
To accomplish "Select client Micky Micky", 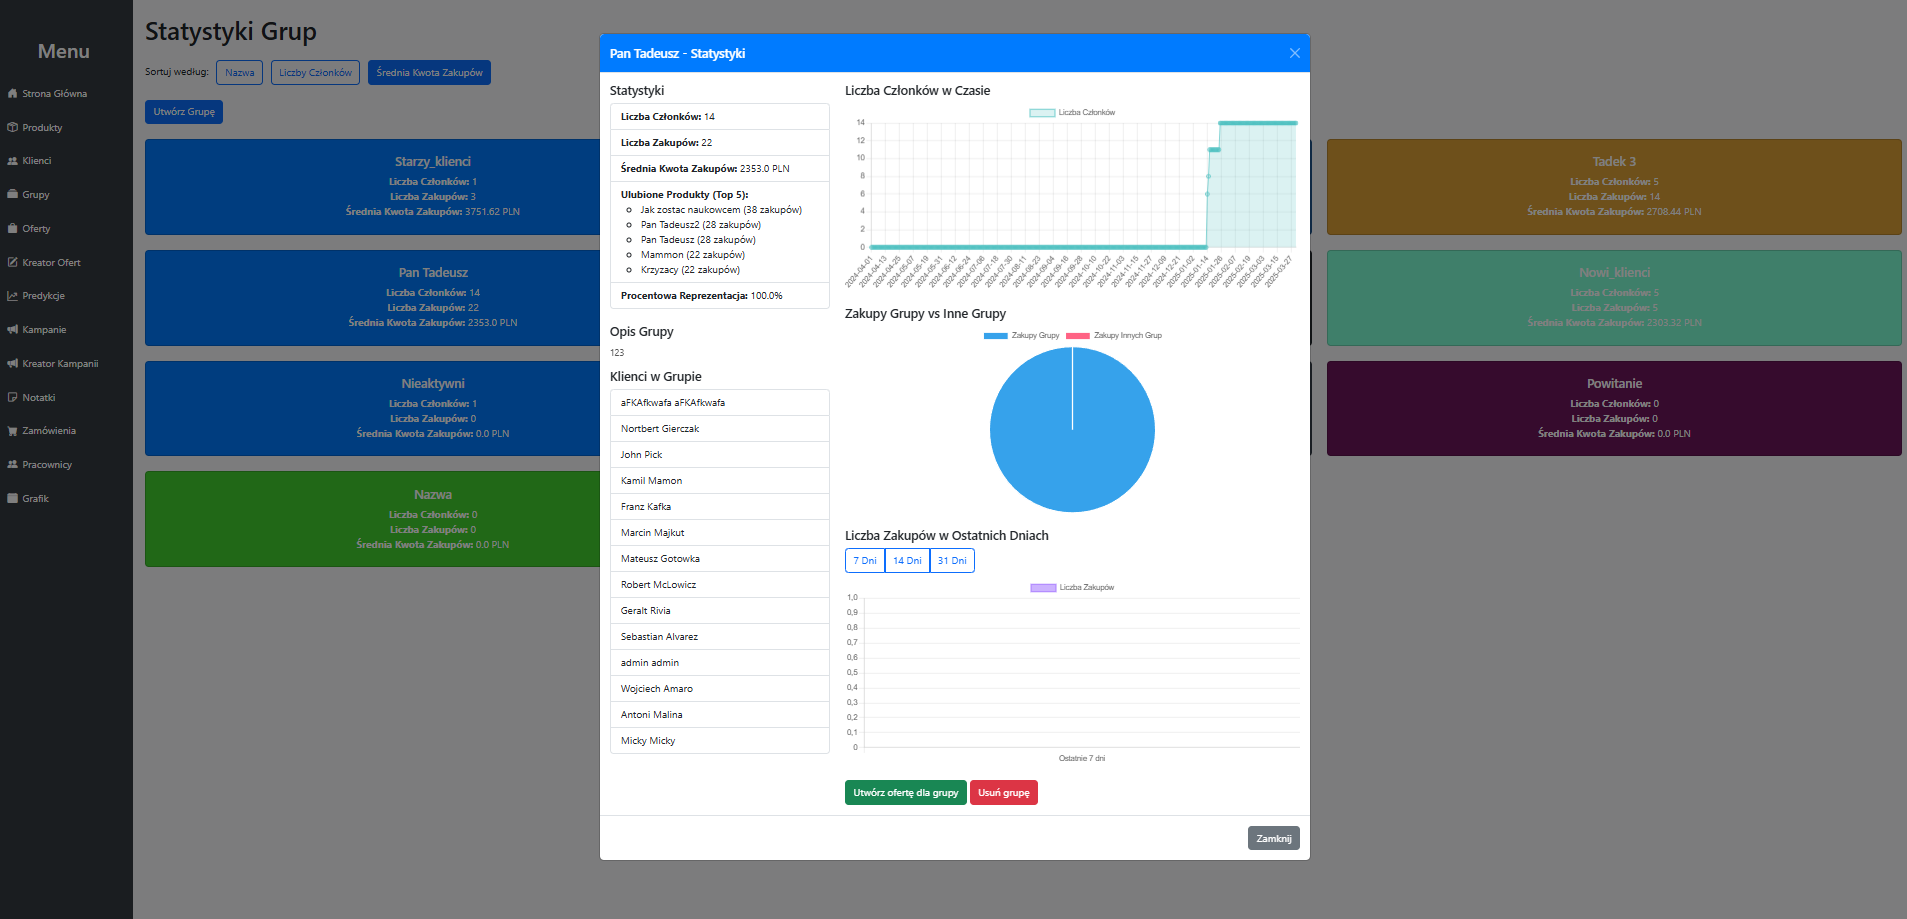I will (x=720, y=741).
